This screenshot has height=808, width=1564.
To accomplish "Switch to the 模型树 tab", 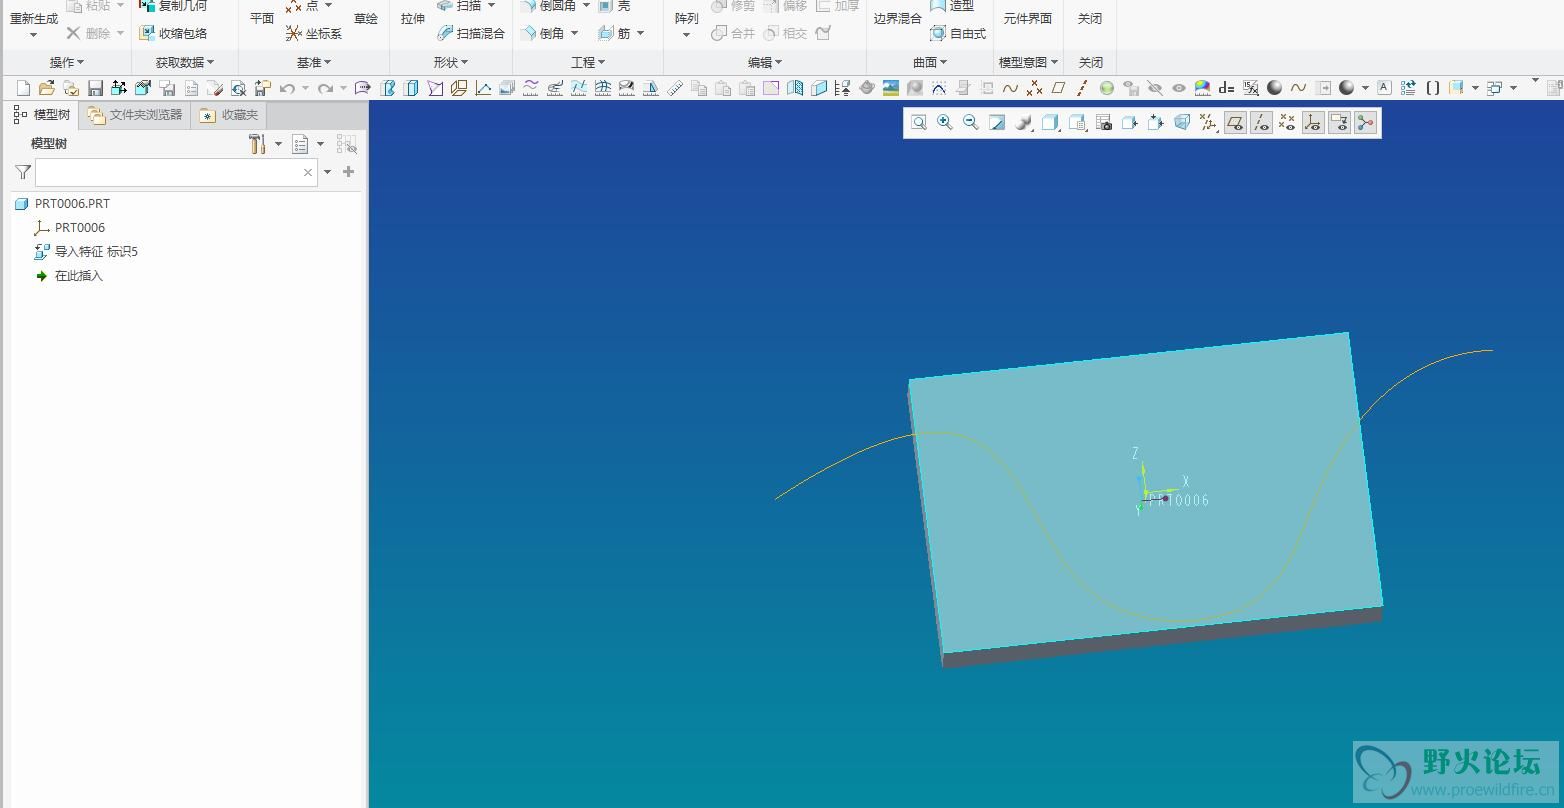I will click(x=42, y=115).
